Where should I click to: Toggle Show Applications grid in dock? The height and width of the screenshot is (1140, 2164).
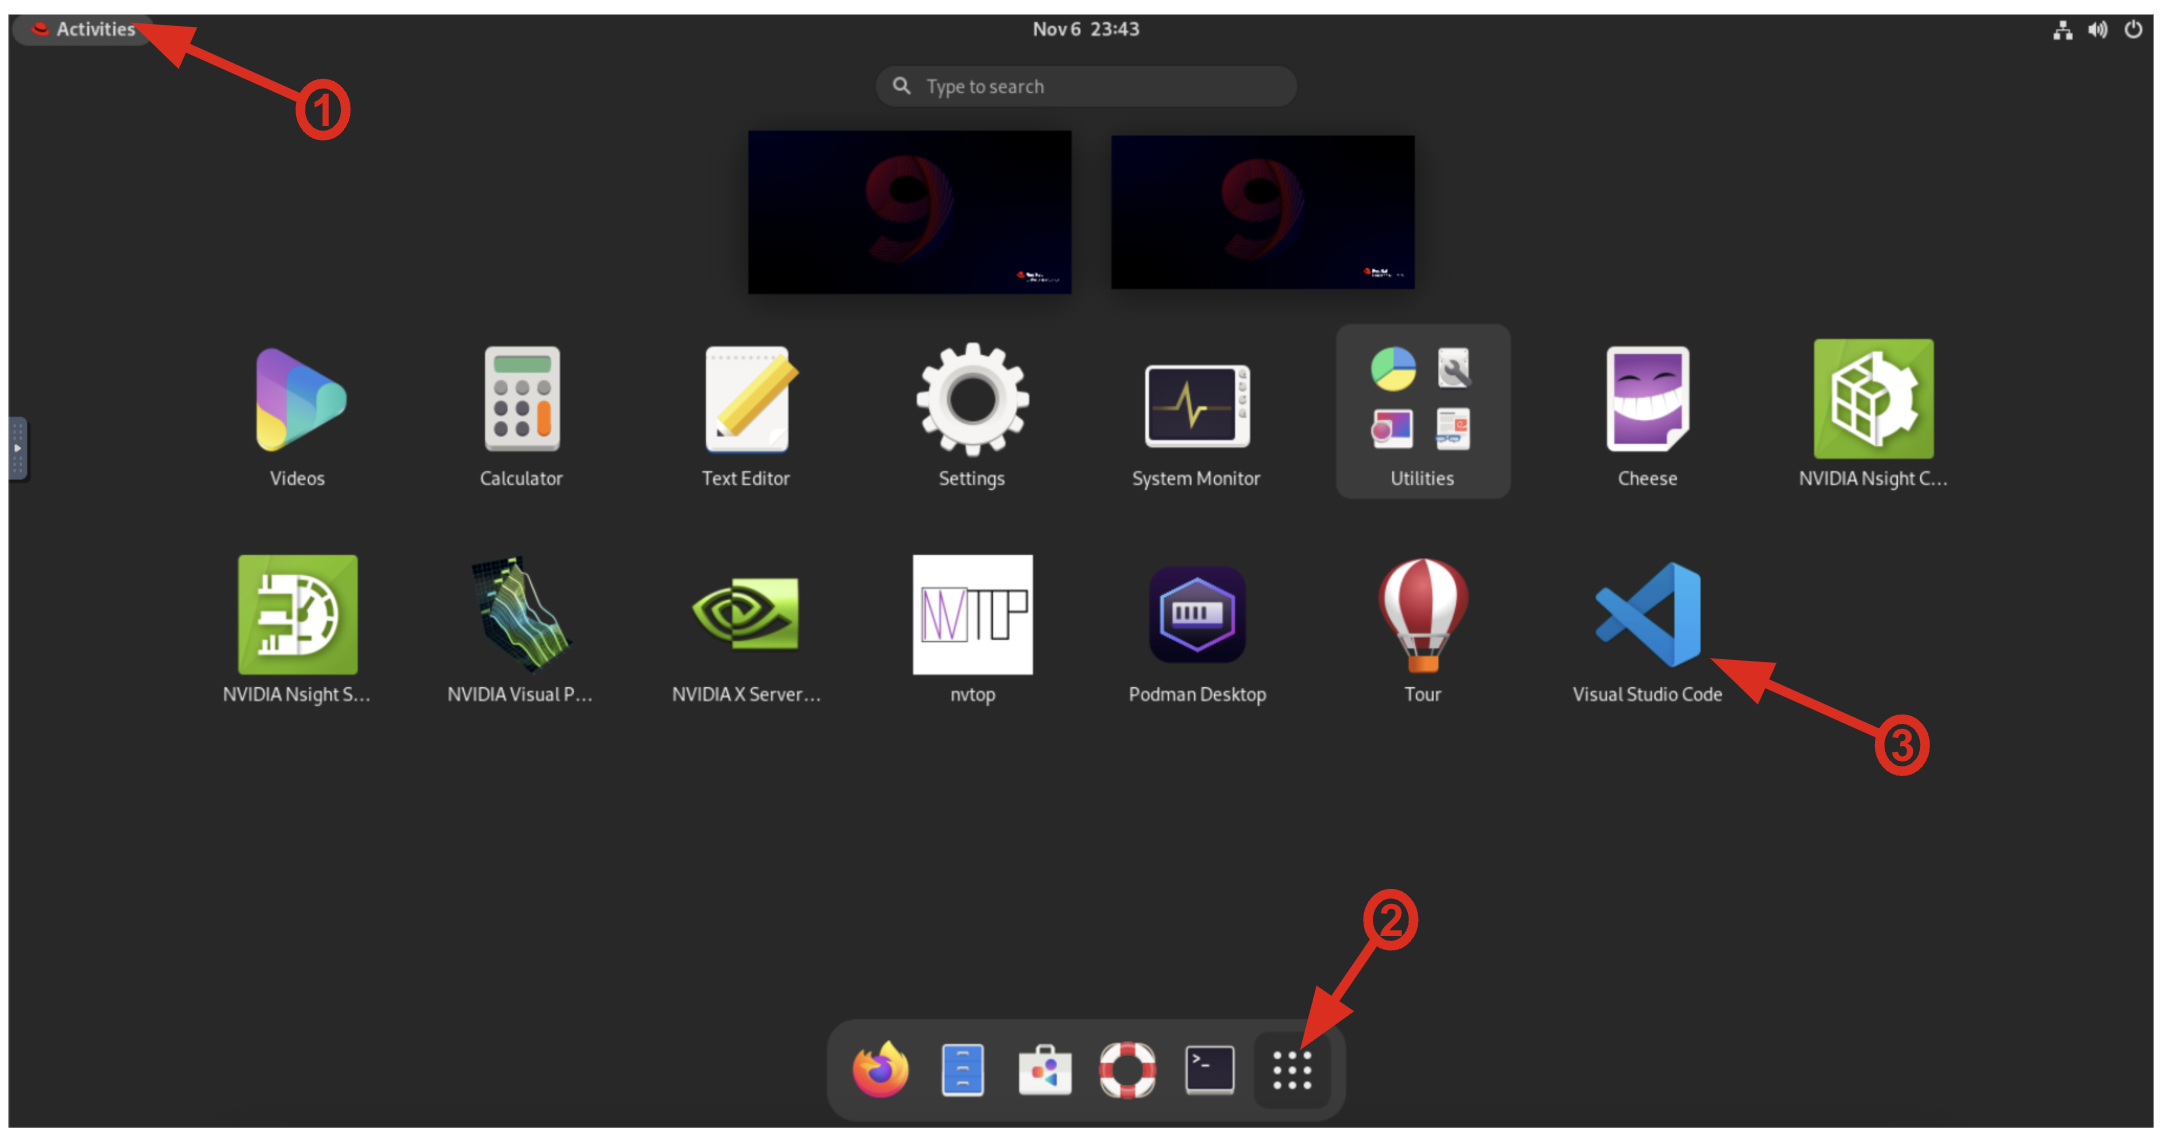click(x=1292, y=1070)
